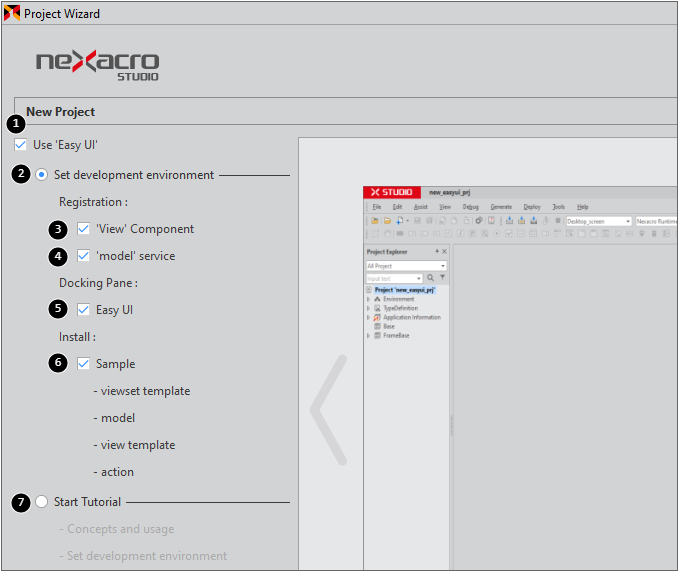Image resolution: width=678 pixels, height=571 pixels.
Task: Click the hand tool icon in preview toolbar
Action: pyautogui.click(x=387, y=233)
